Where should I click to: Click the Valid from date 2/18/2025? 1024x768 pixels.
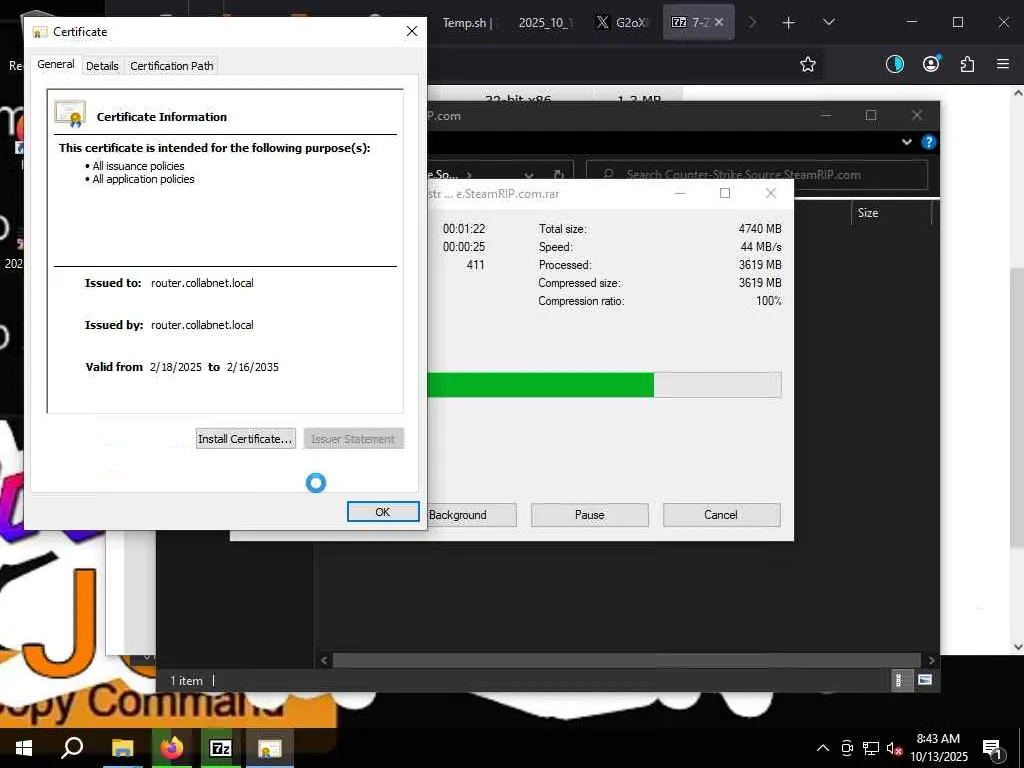coord(176,367)
